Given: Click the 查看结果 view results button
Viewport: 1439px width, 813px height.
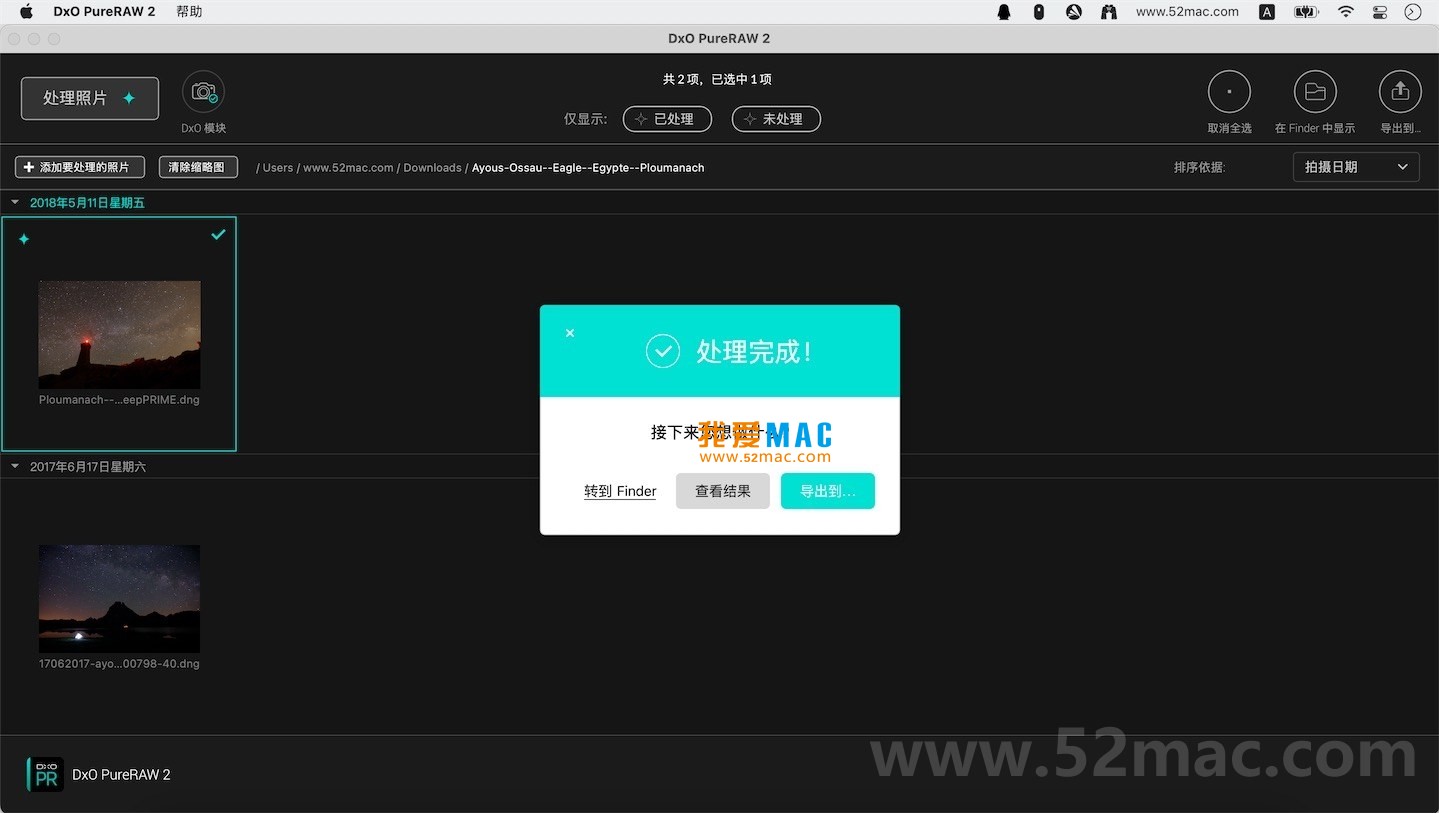Looking at the screenshot, I should tap(723, 491).
